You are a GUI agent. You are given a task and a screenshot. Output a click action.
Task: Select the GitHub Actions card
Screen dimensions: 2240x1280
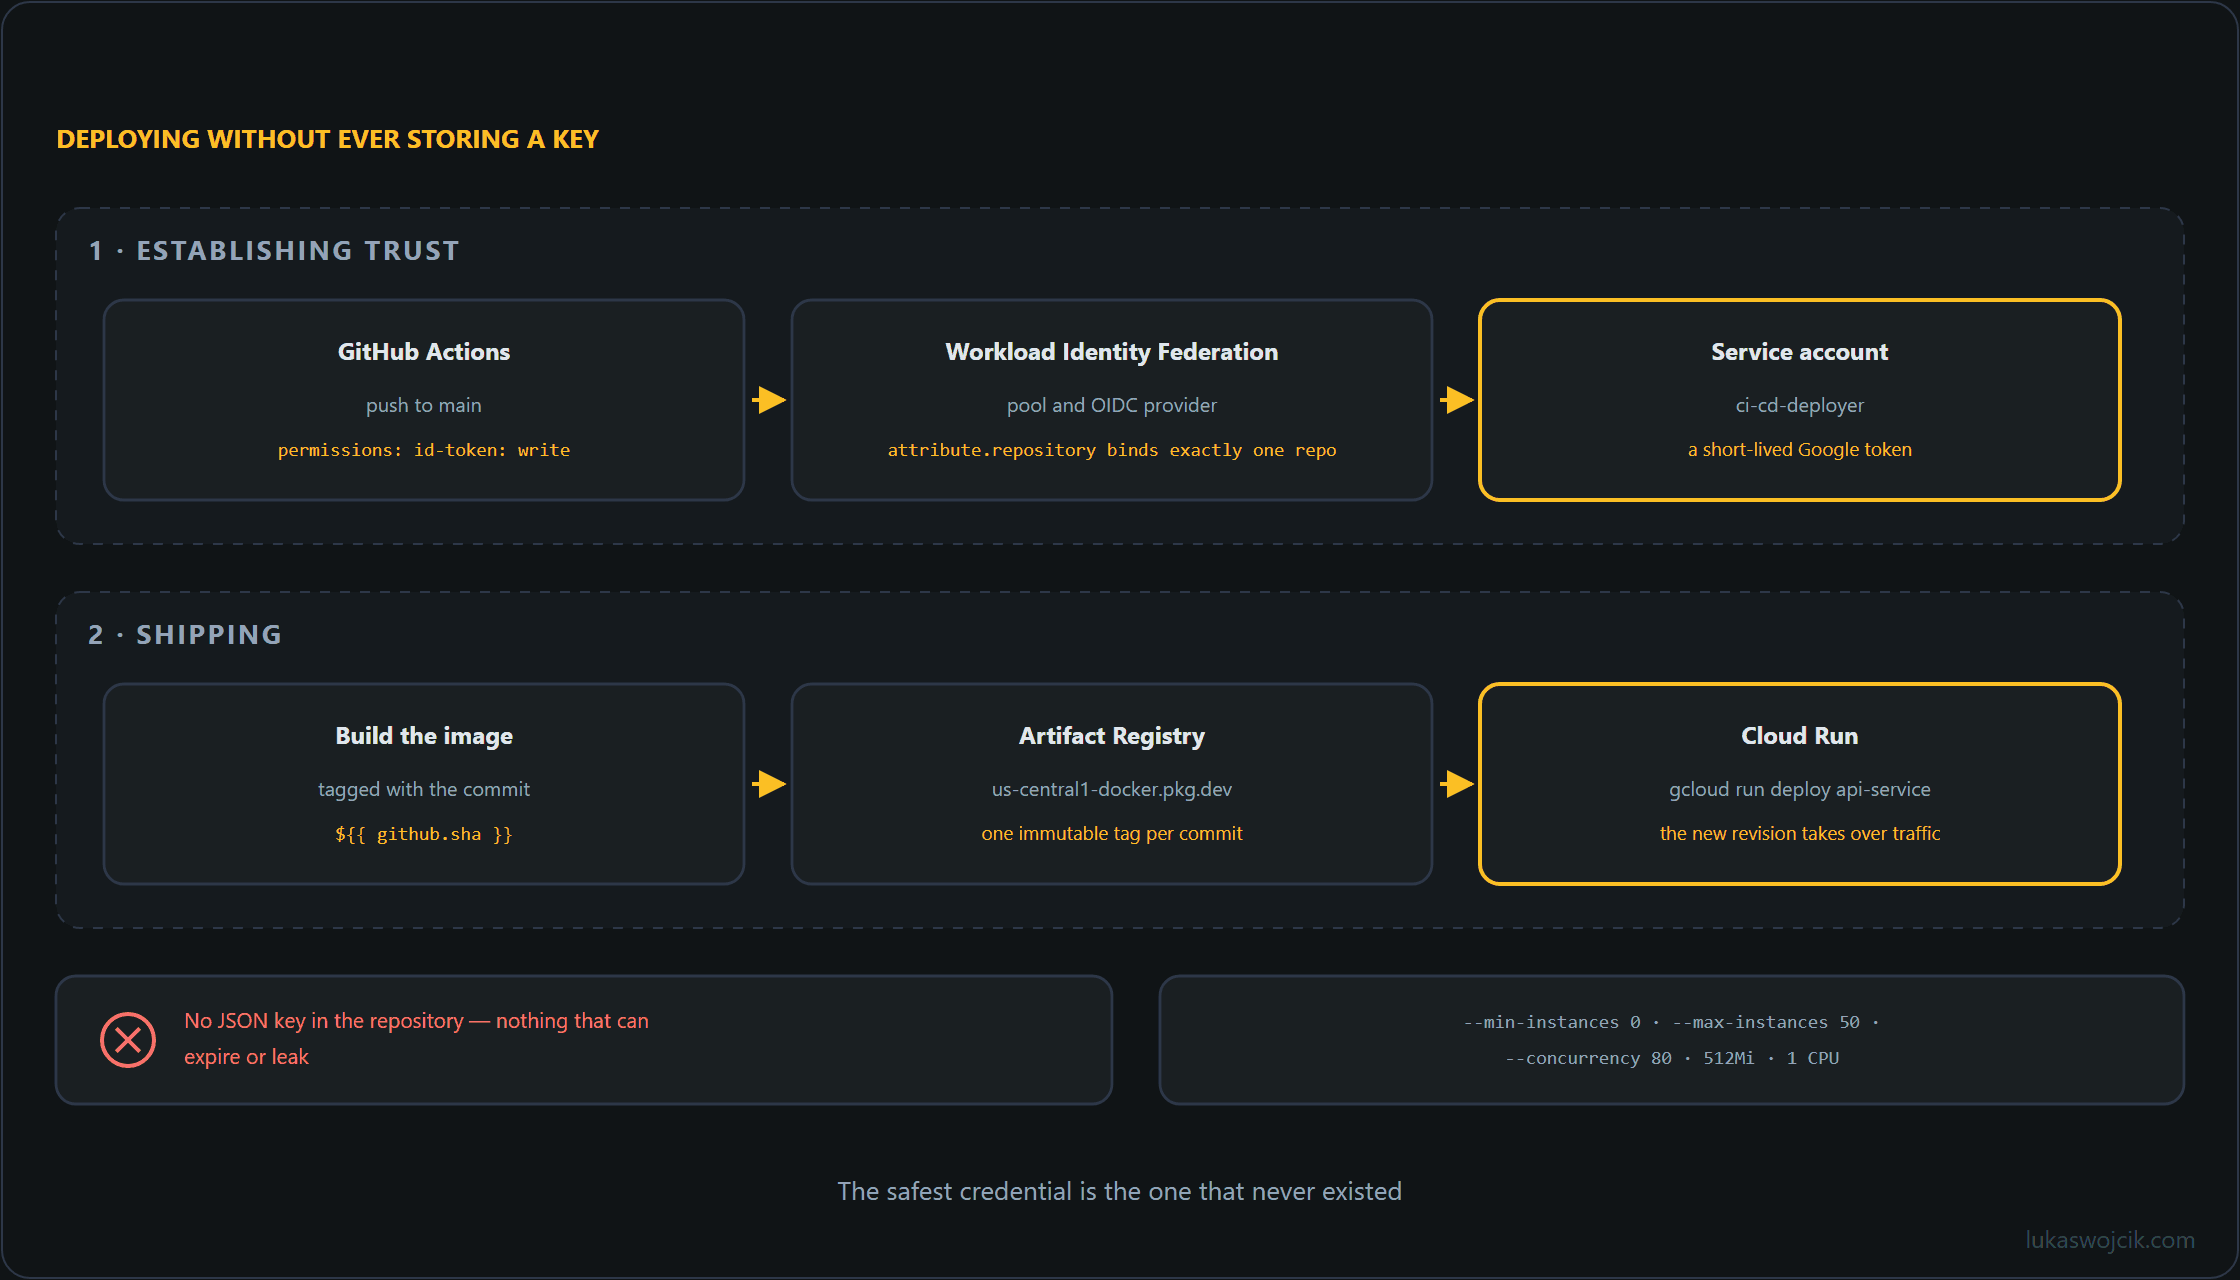pyautogui.click(x=424, y=400)
